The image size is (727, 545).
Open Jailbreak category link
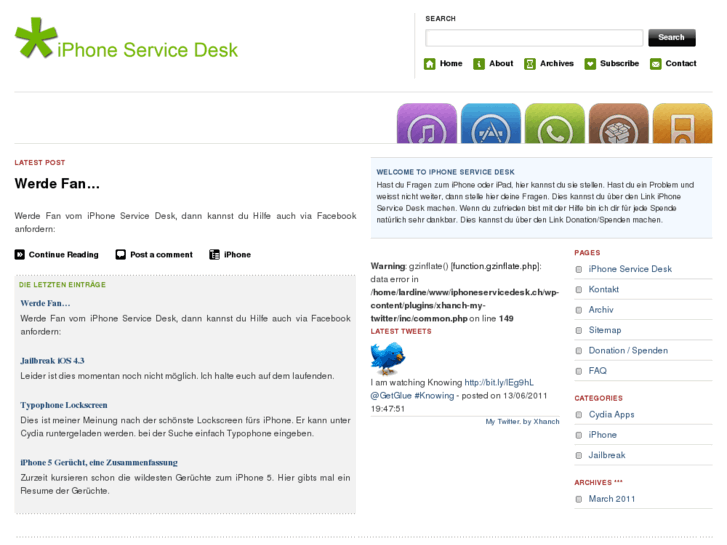[607, 455]
